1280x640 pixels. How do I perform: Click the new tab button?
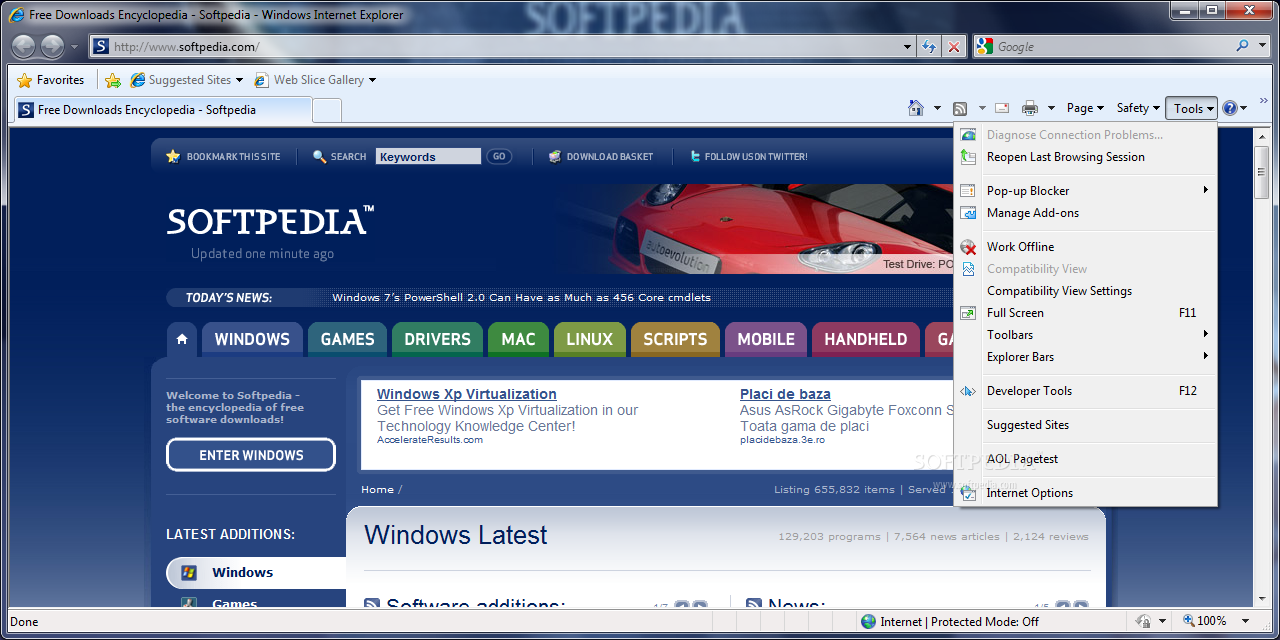point(327,110)
